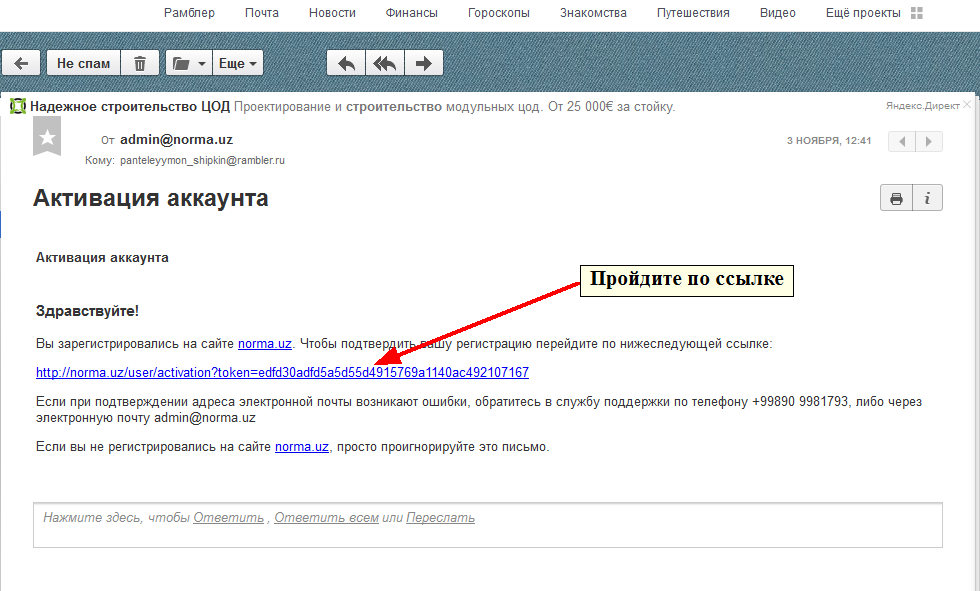Open the folder selection dropdown arrow

tap(201, 62)
